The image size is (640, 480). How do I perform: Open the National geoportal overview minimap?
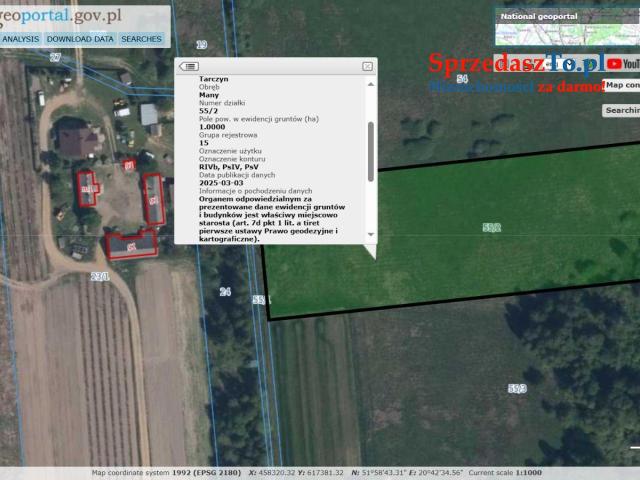565,27
